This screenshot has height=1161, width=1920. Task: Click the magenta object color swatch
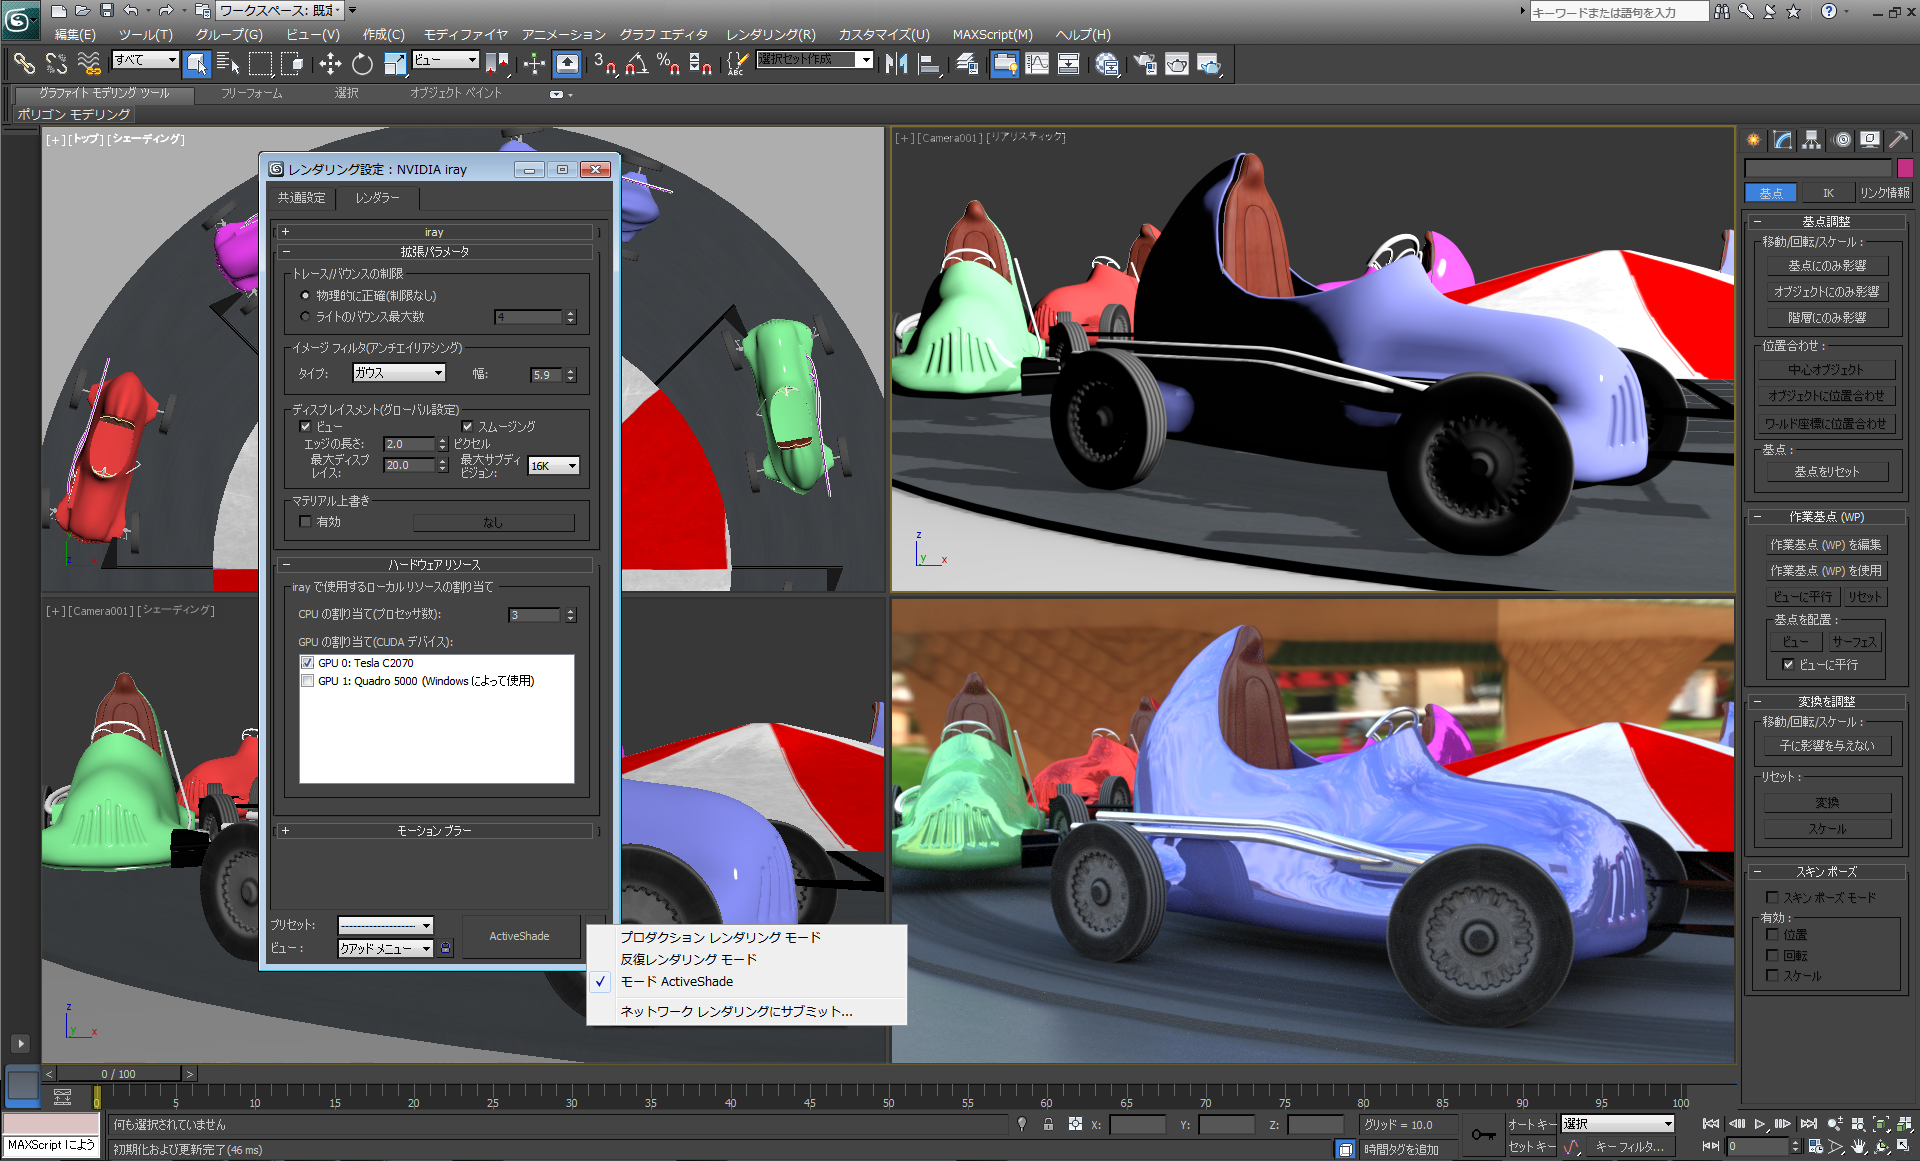pos(1905,168)
